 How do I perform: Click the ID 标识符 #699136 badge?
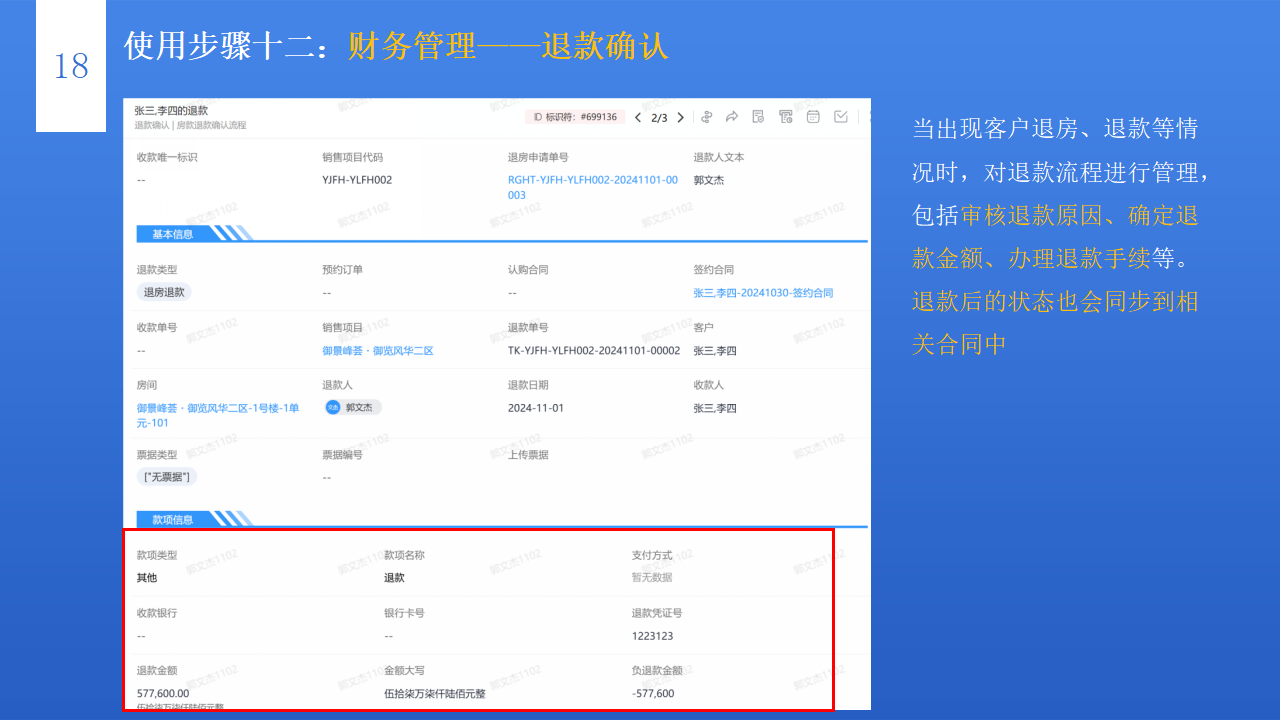click(x=573, y=117)
